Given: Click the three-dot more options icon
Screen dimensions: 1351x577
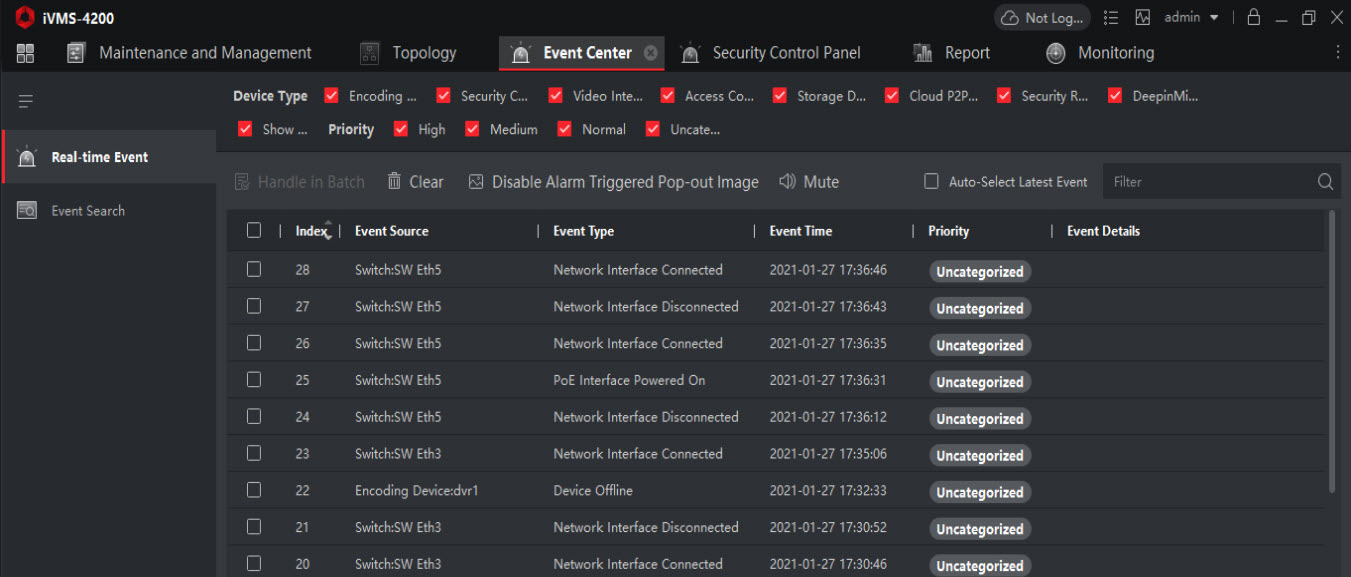Looking at the screenshot, I should tap(1338, 53).
